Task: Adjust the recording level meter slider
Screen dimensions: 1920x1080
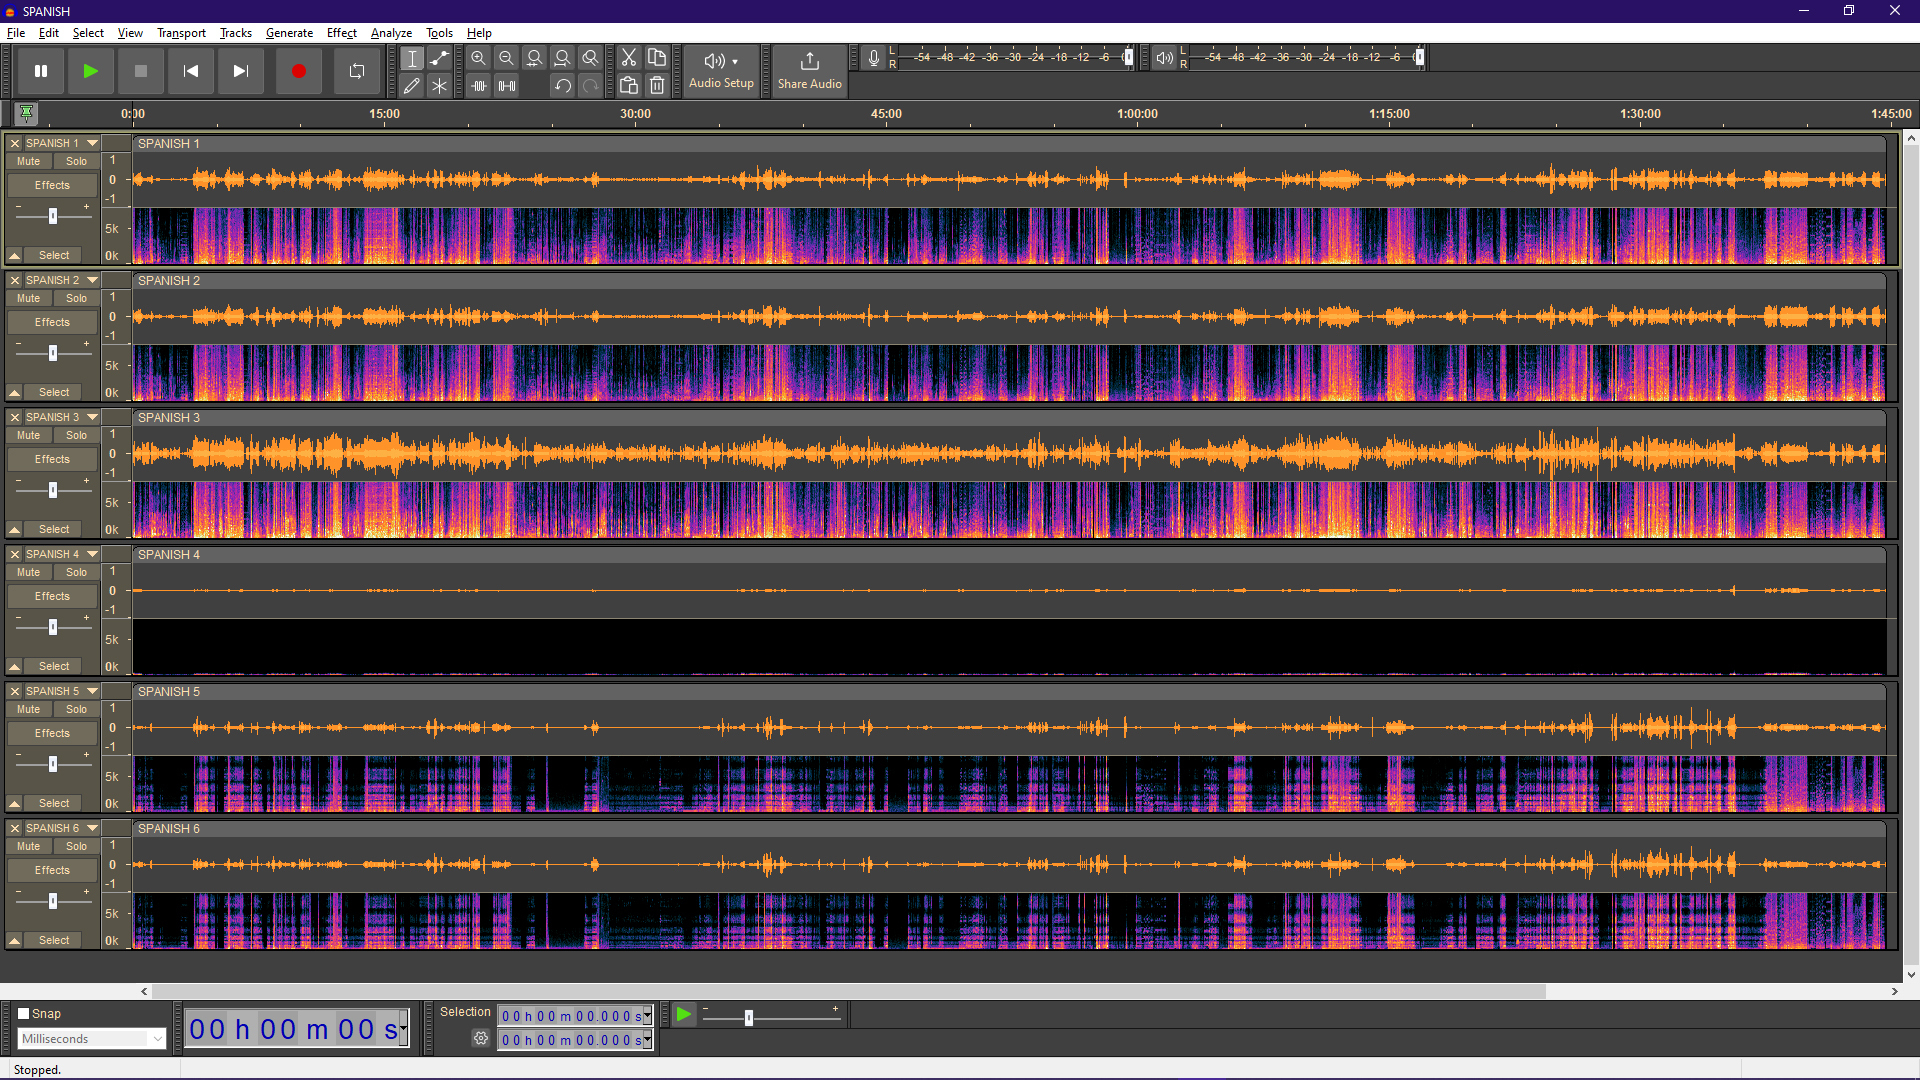Action: point(1129,57)
